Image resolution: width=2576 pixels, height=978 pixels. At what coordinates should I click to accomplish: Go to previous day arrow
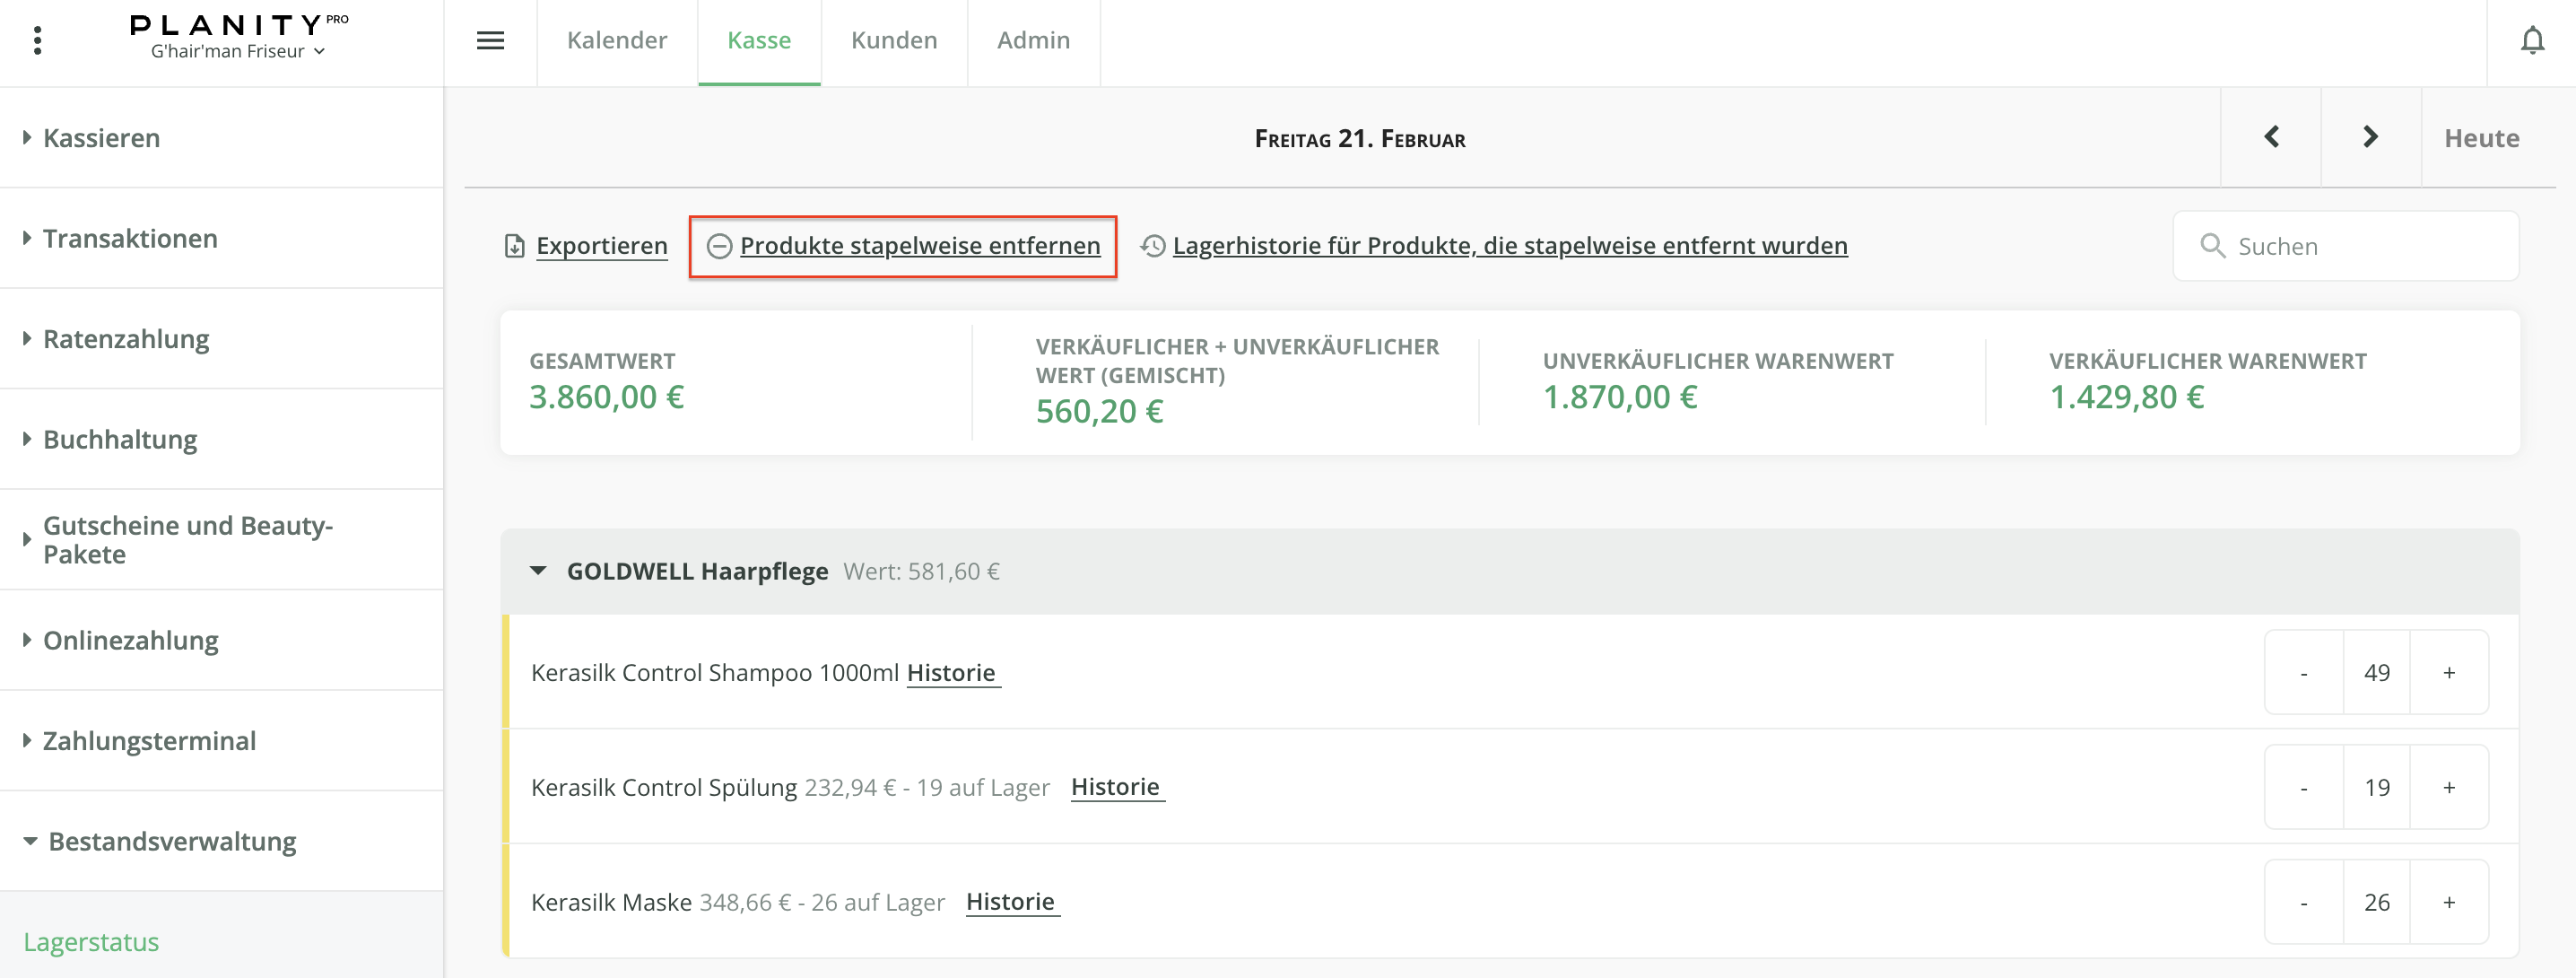click(2271, 137)
